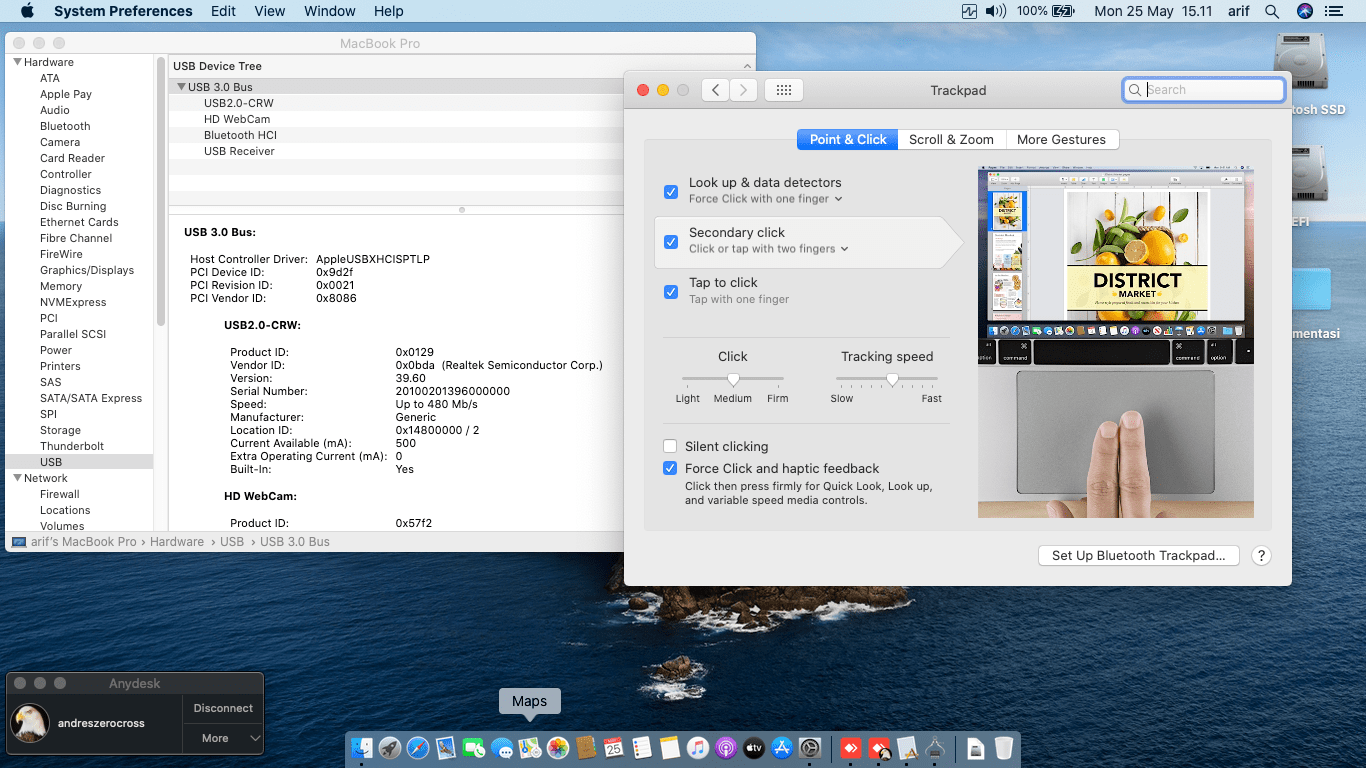Open the Apple menu
This screenshot has height=768, width=1366.
[x=27, y=11]
